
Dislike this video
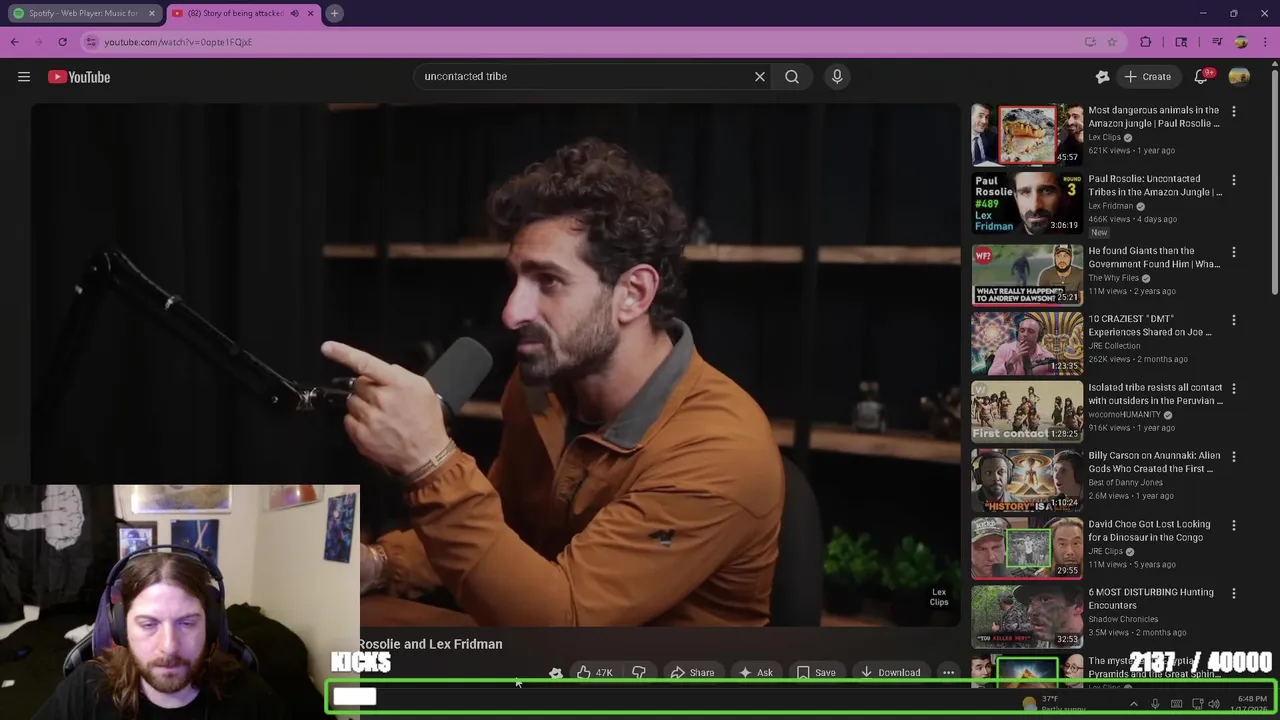pos(638,673)
